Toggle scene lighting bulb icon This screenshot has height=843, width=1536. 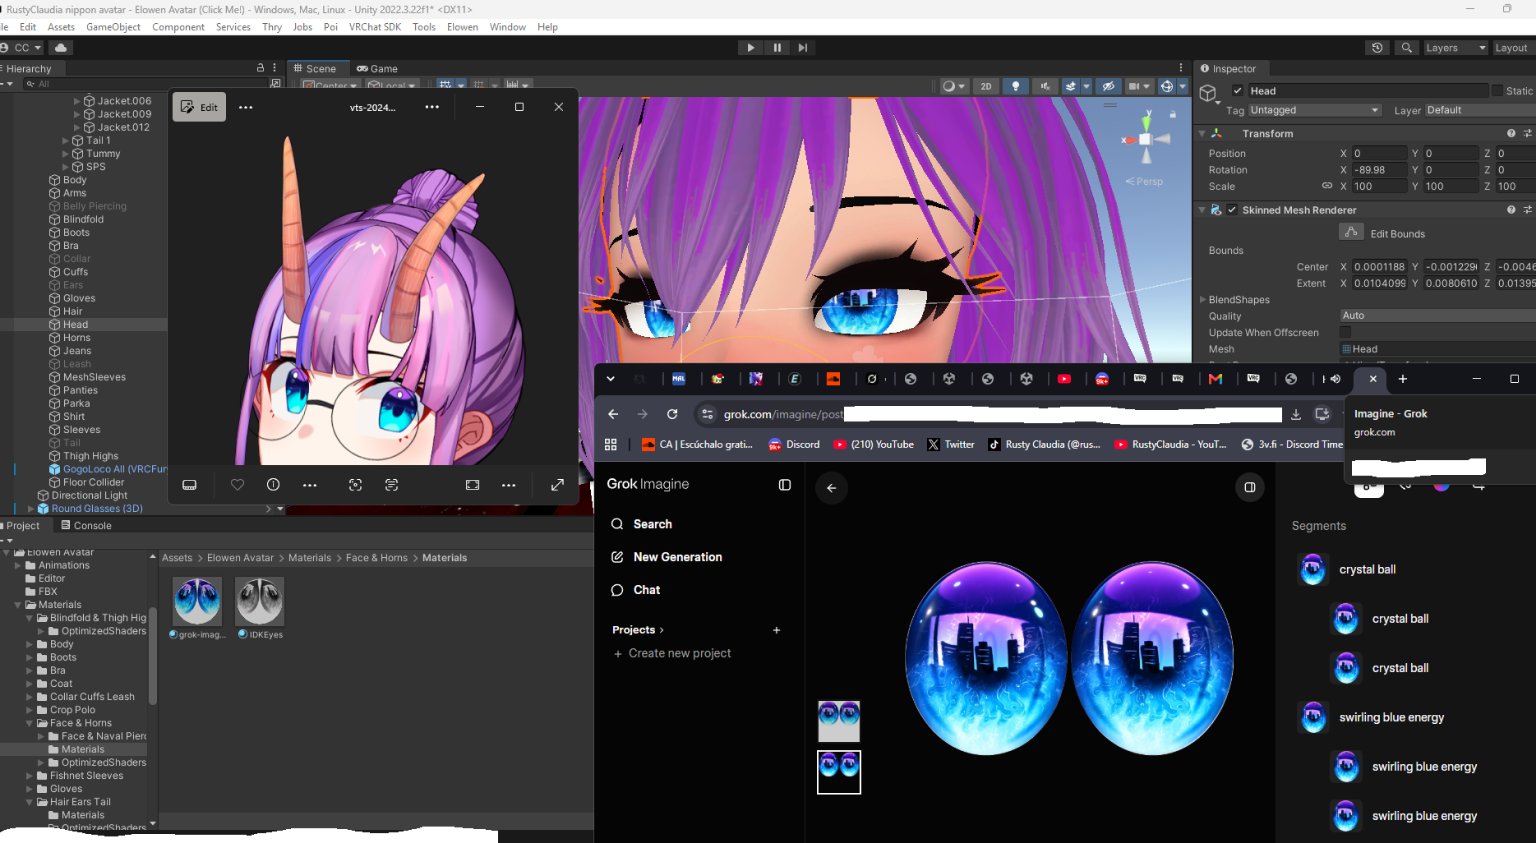tap(1016, 86)
